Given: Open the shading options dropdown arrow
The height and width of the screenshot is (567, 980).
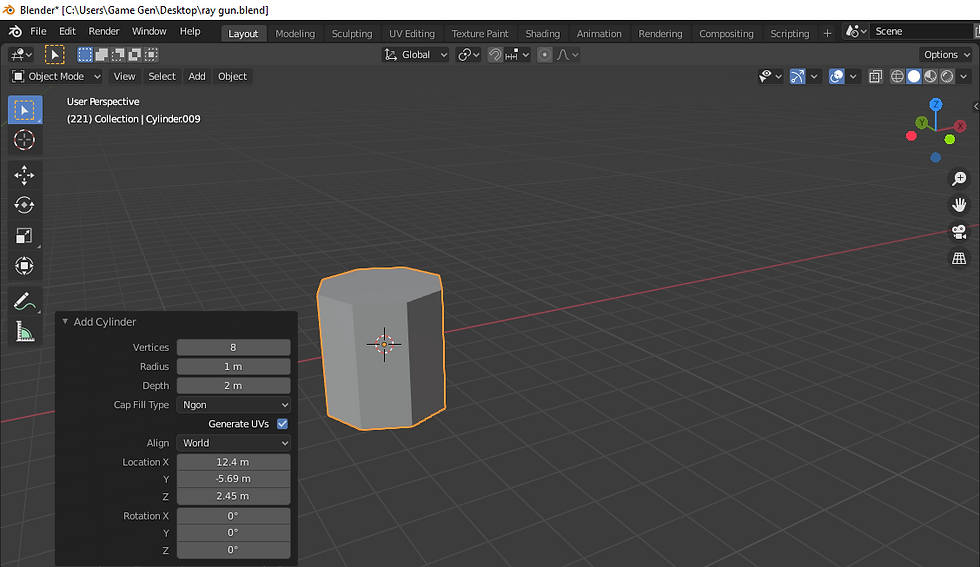Looking at the screenshot, I should coord(964,76).
